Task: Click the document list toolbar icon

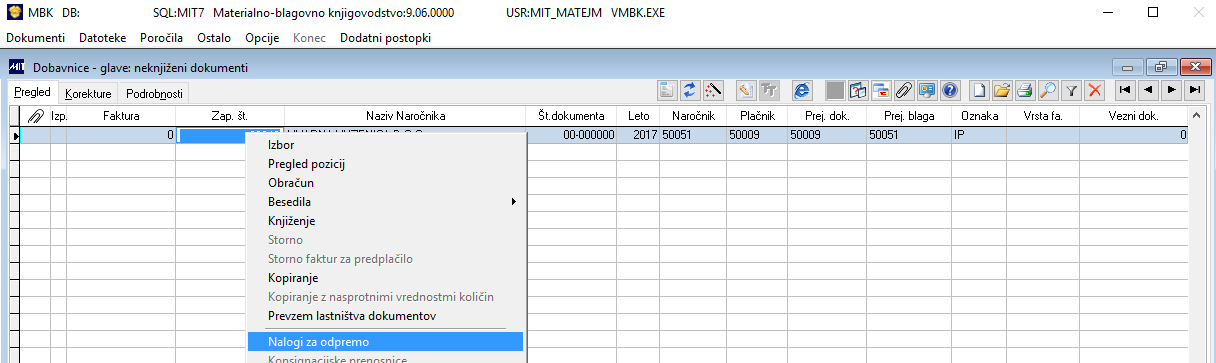Action: (668, 90)
